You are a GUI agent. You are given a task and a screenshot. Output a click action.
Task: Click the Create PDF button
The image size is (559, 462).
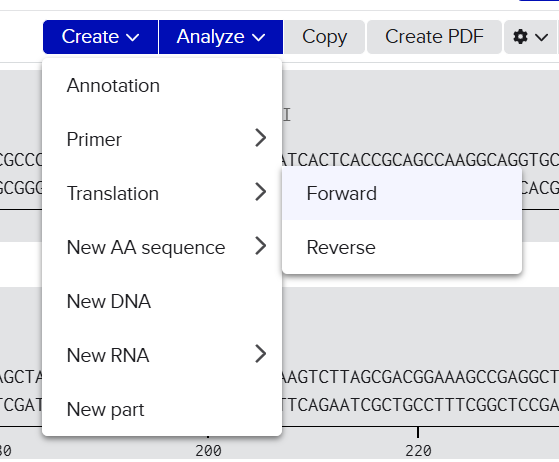(x=434, y=37)
